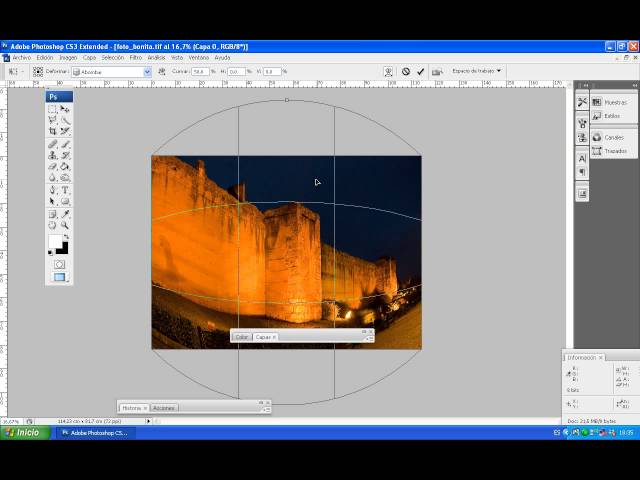Select the Shape tool

click(65, 202)
